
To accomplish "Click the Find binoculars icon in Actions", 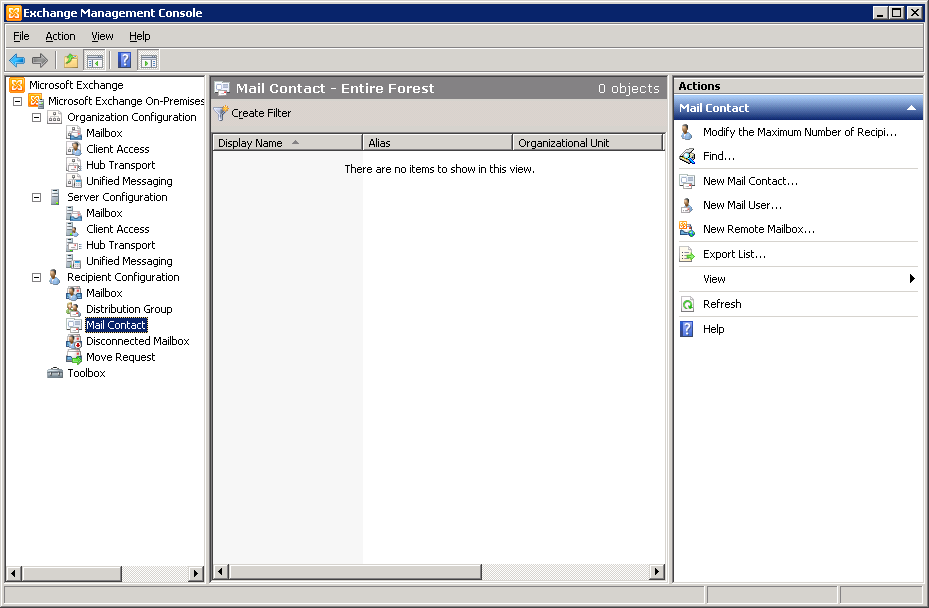I will pyautogui.click(x=687, y=156).
